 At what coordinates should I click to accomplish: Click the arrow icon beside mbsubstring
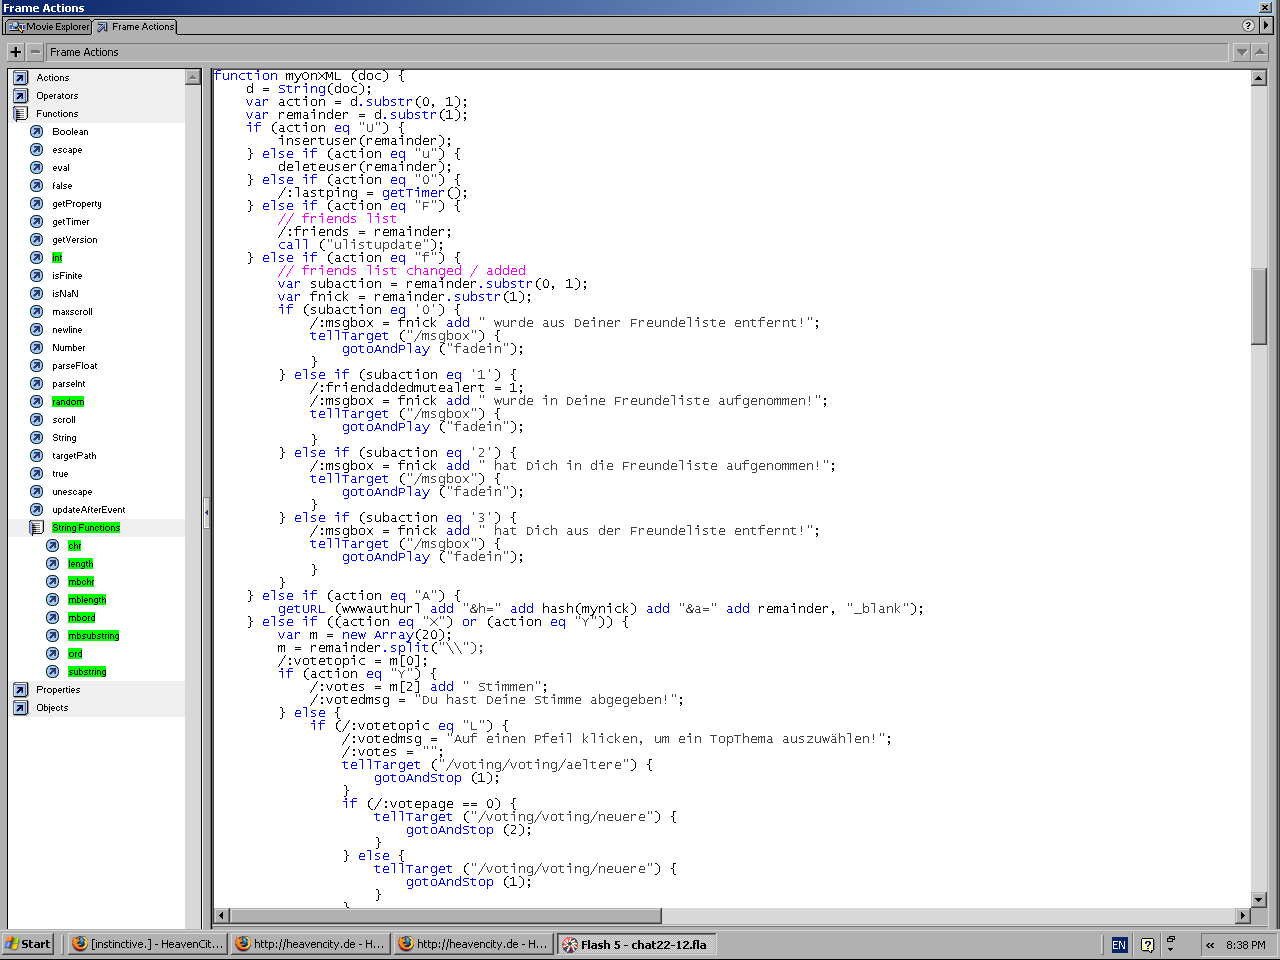point(53,636)
